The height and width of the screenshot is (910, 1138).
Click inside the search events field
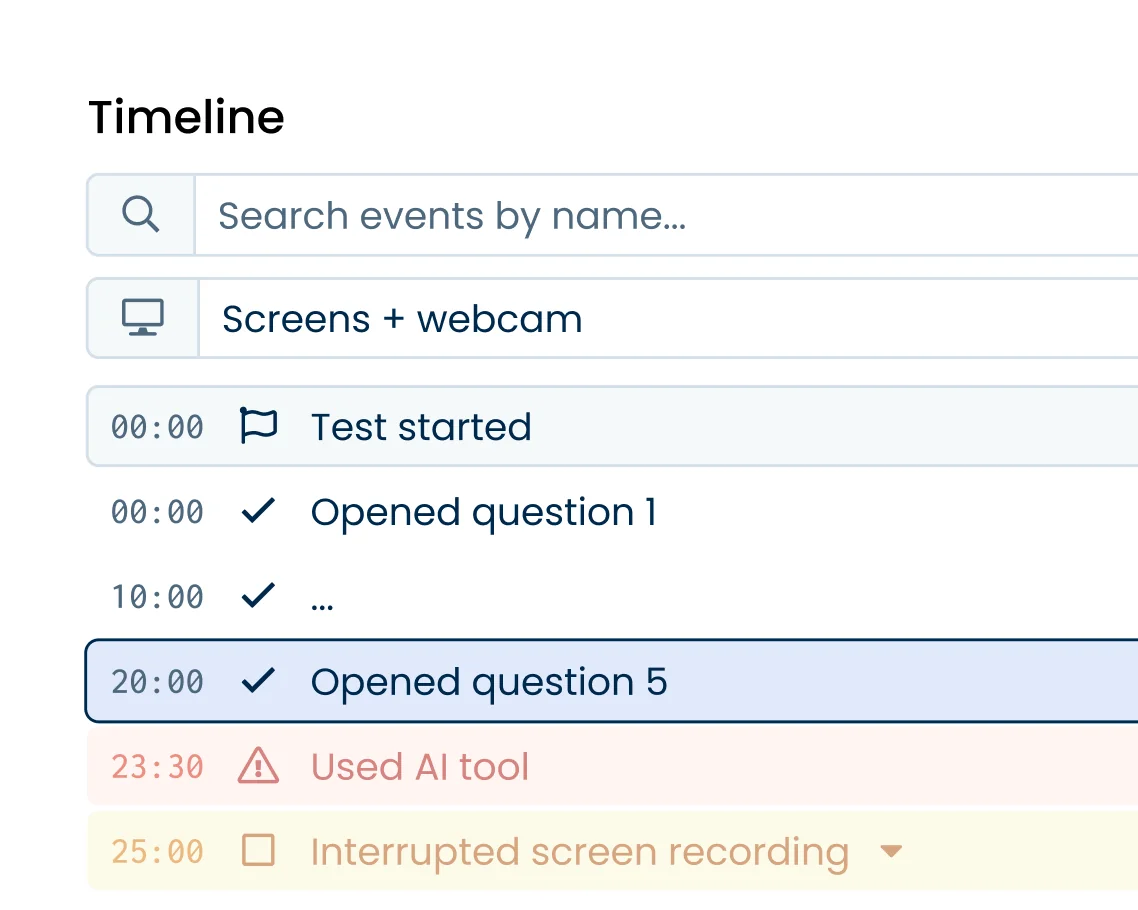pyautogui.click(x=450, y=214)
